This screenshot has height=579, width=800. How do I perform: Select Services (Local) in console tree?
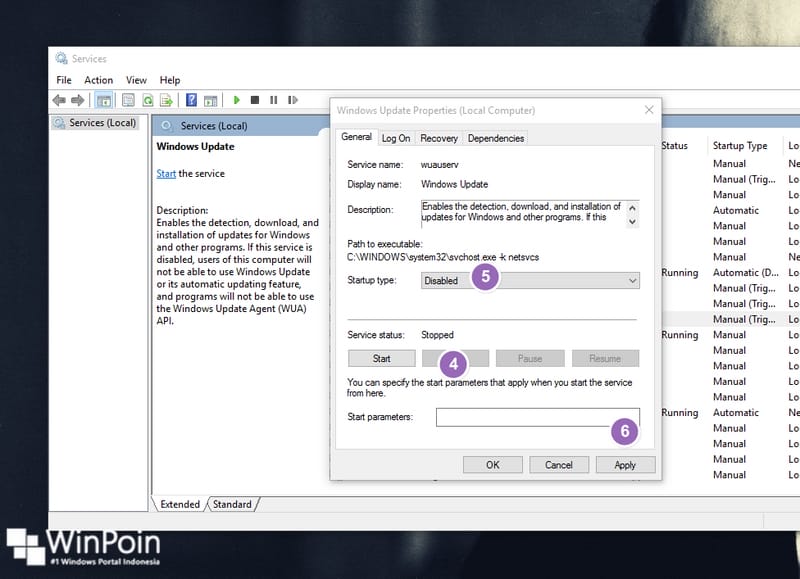coord(101,123)
